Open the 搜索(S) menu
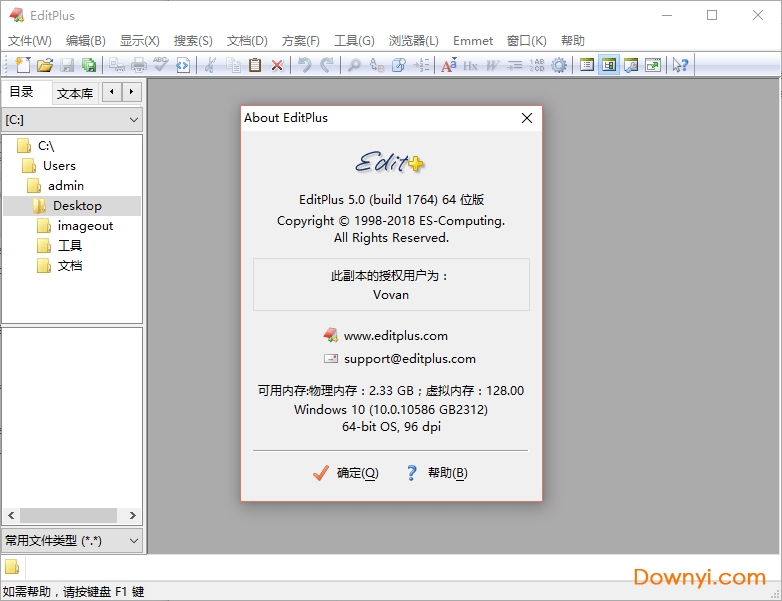The width and height of the screenshot is (782, 601). pos(193,41)
